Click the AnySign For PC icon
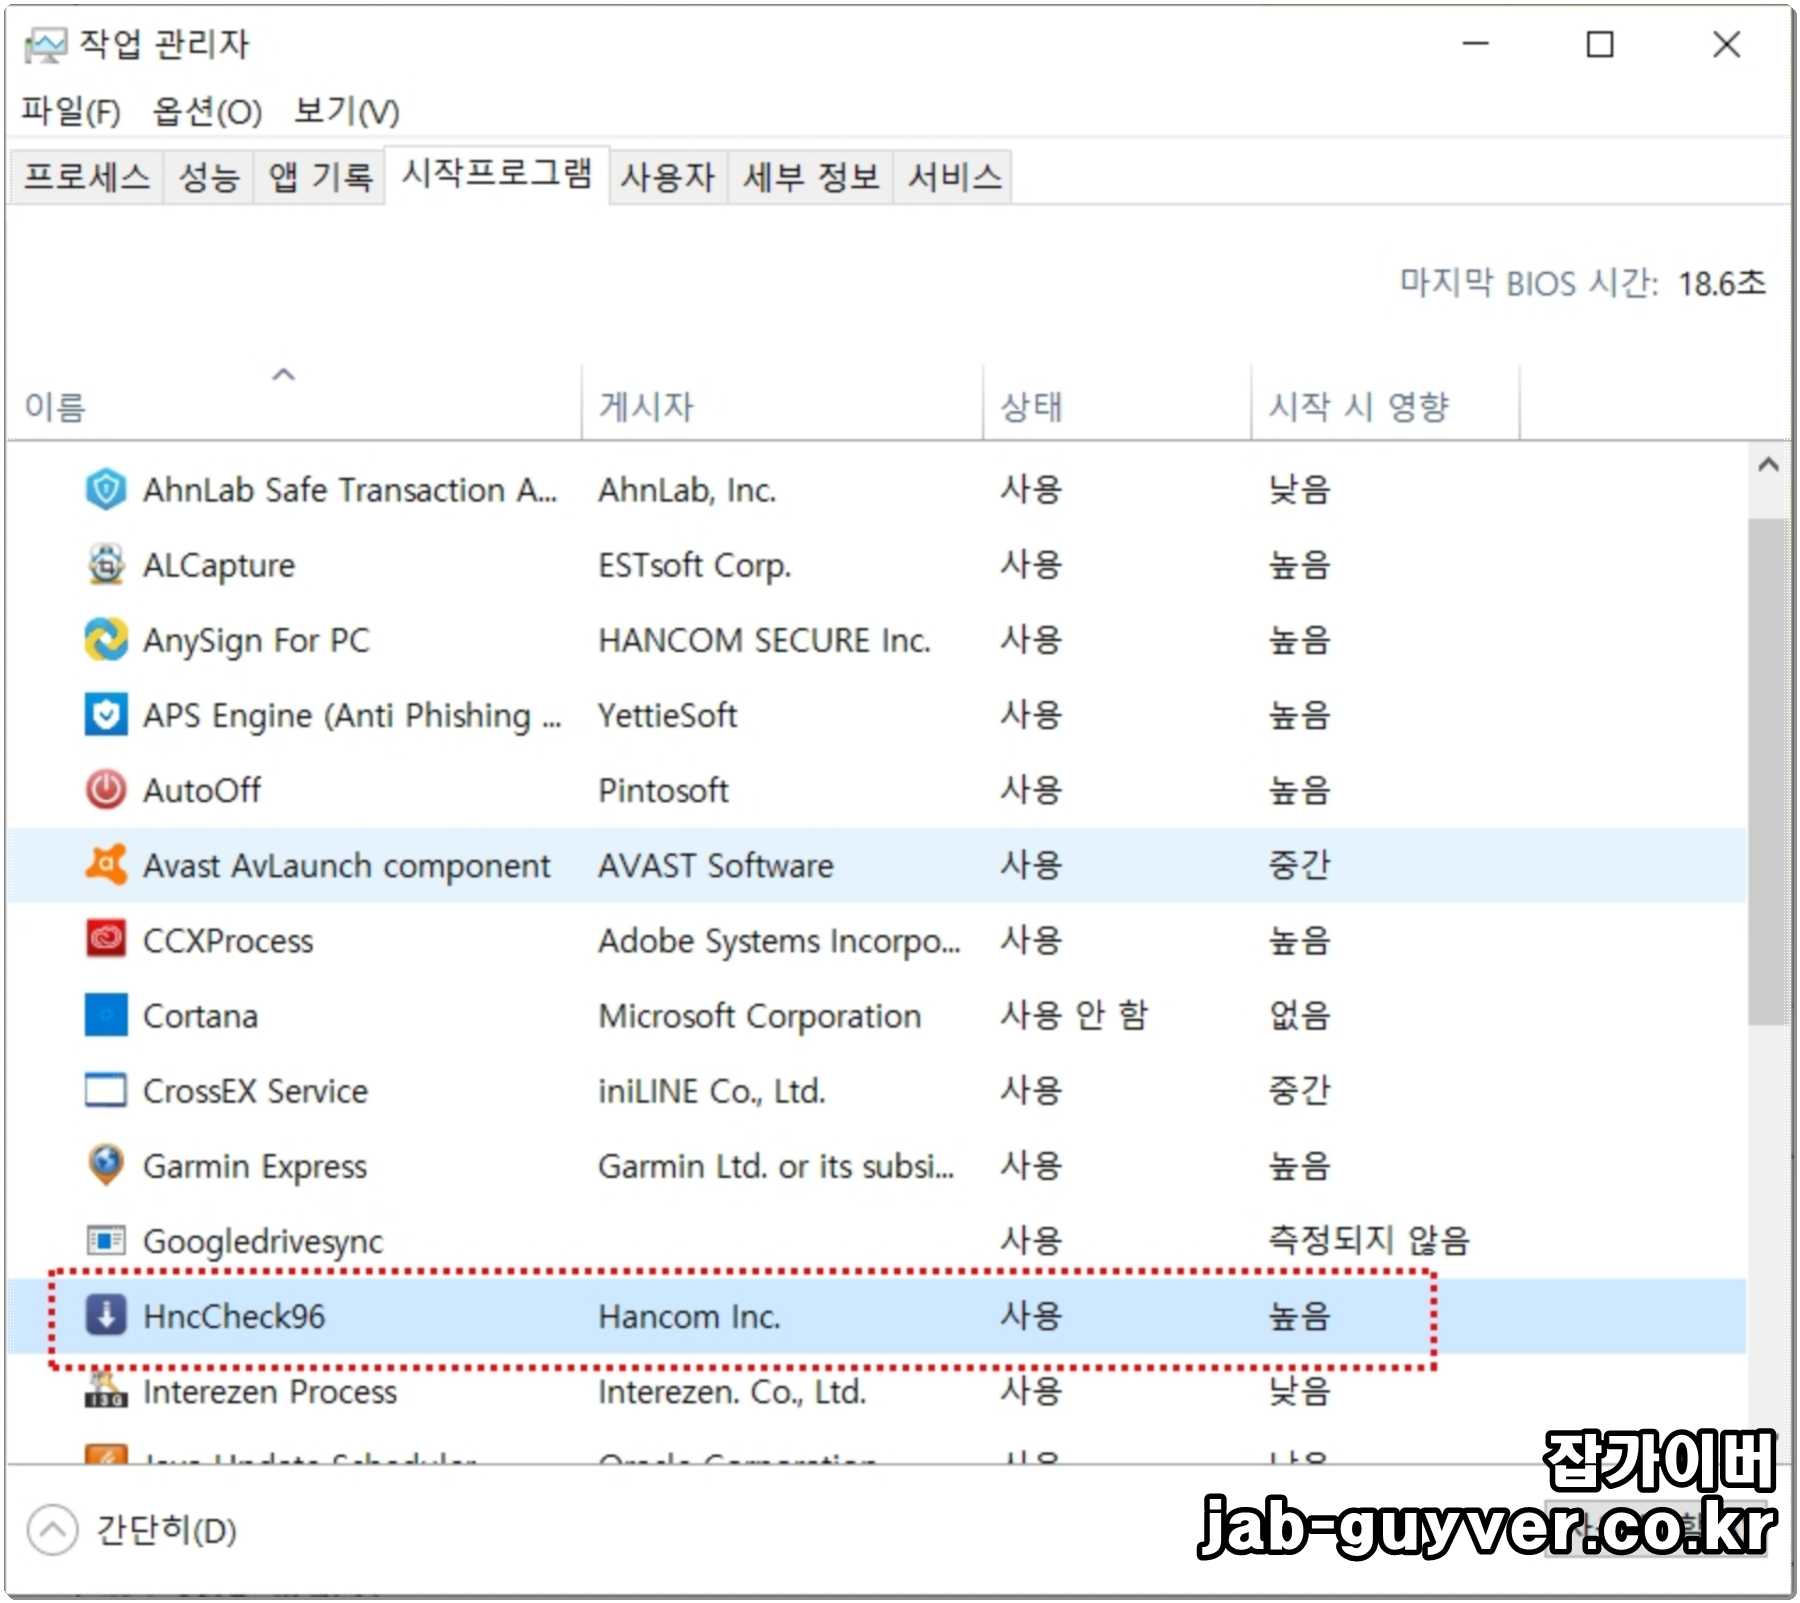Image resolution: width=1800 pixels, height=1603 pixels. click(x=106, y=640)
